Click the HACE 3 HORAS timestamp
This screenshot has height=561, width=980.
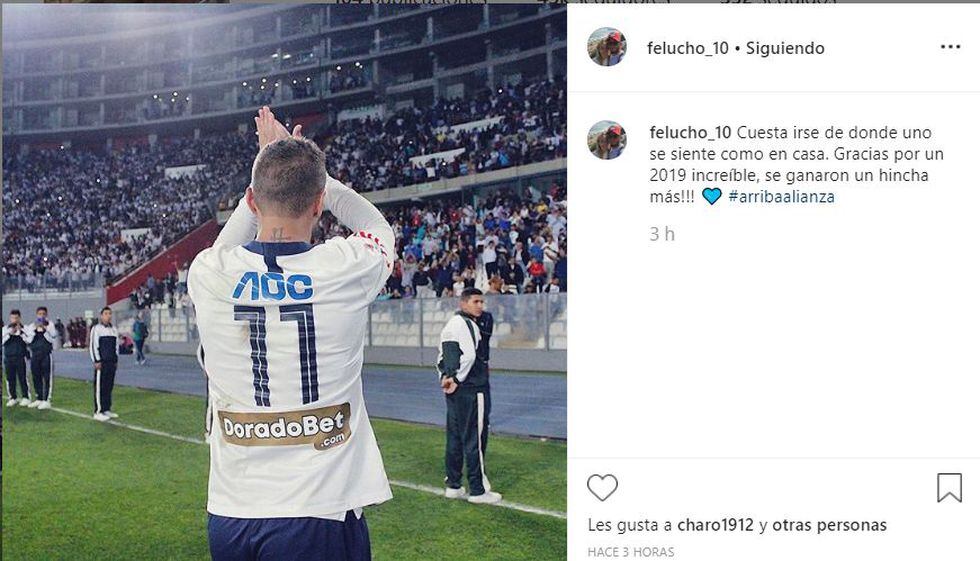[x=631, y=552]
